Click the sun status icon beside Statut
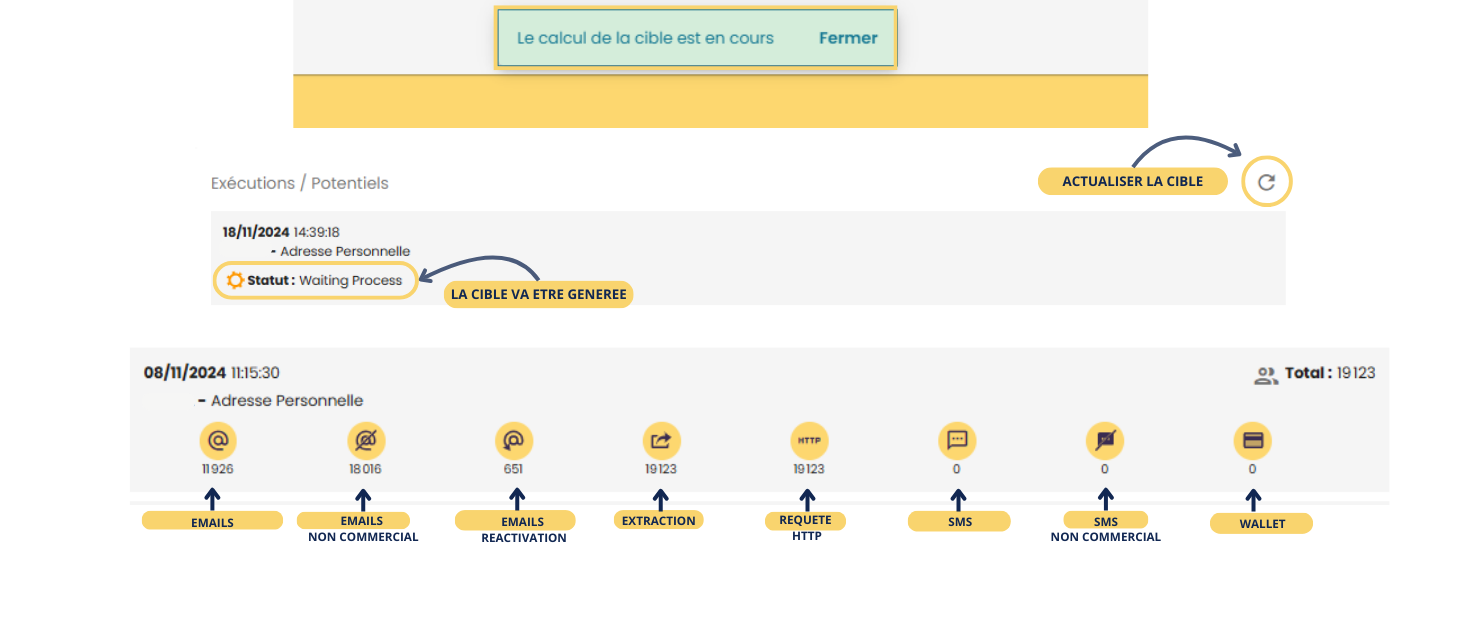The image size is (1470, 634). click(235, 280)
